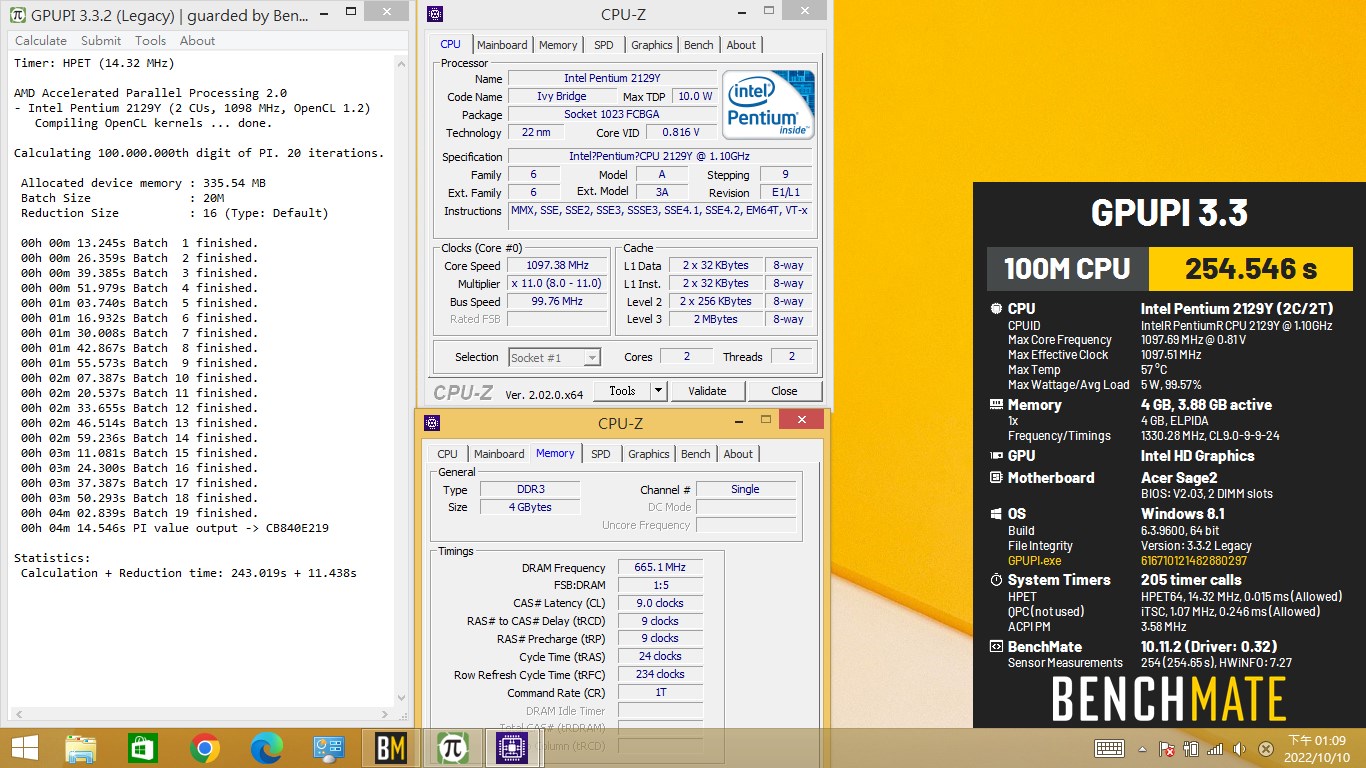
Task: Click the lower CPU-Z window title icon
Action: coord(432,423)
